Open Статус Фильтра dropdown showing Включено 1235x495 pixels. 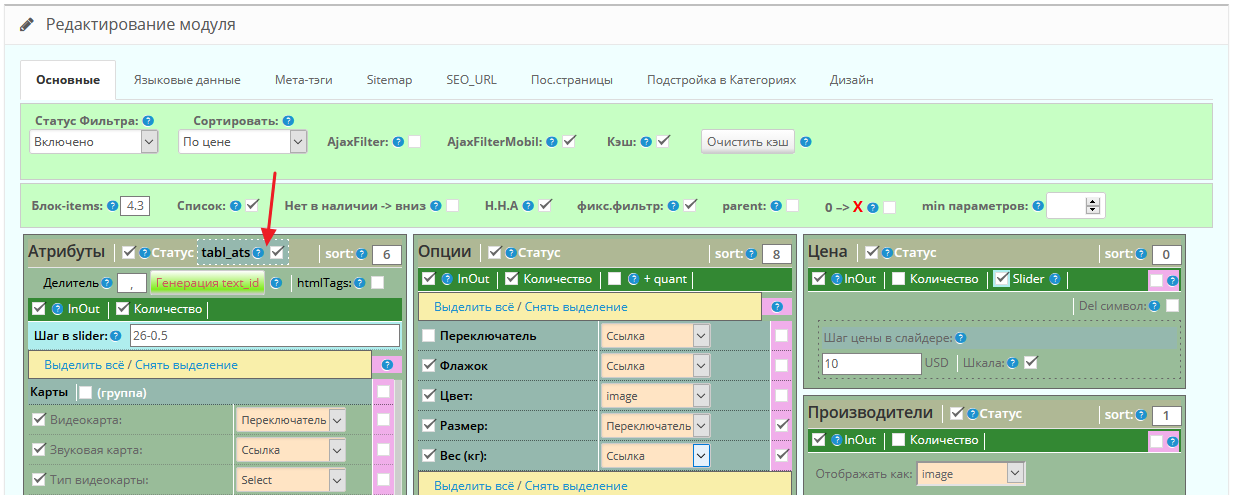click(x=94, y=142)
